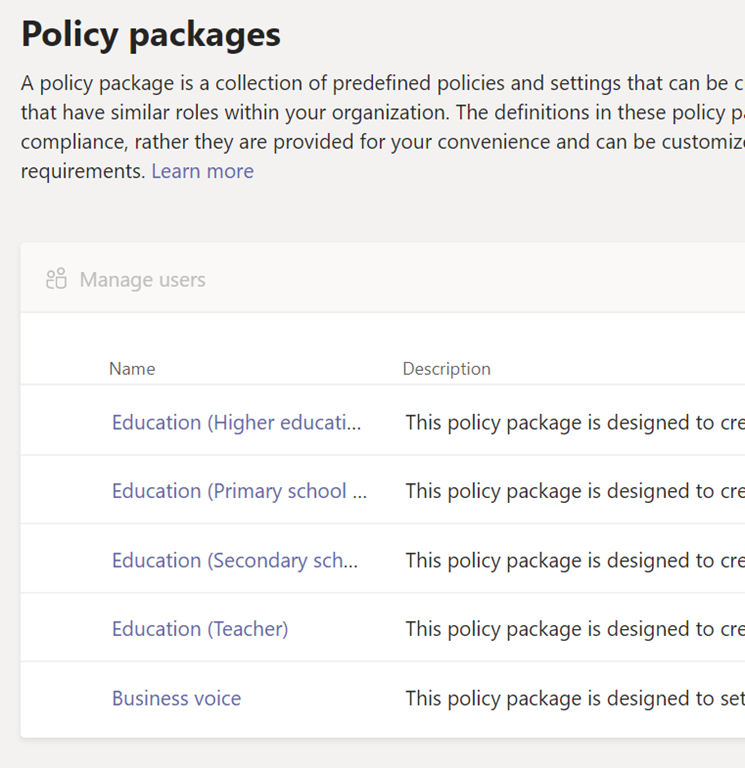Image resolution: width=745 pixels, height=768 pixels.
Task: Open the Learn more link
Action: click(202, 171)
